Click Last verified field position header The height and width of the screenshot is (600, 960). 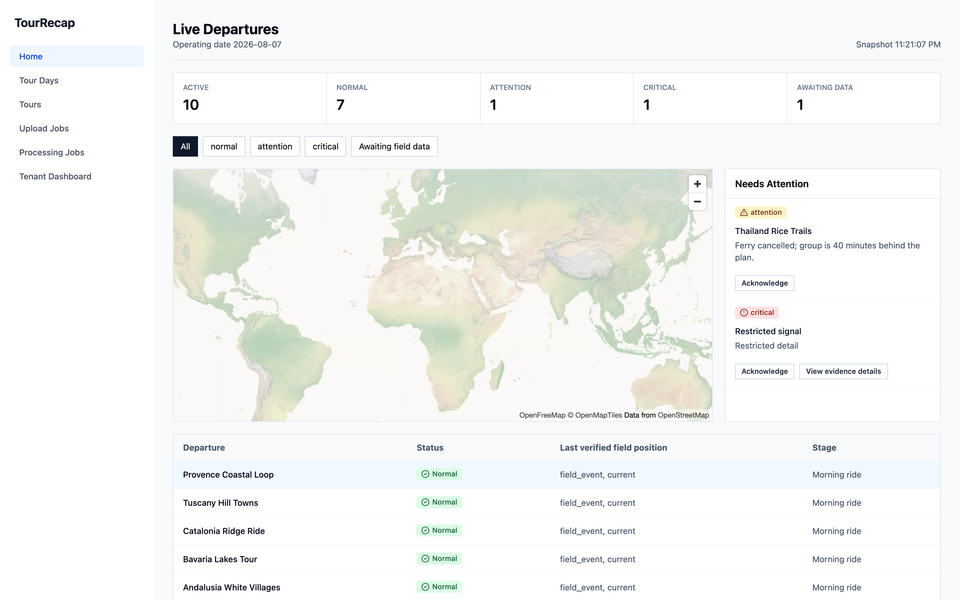[613, 448]
